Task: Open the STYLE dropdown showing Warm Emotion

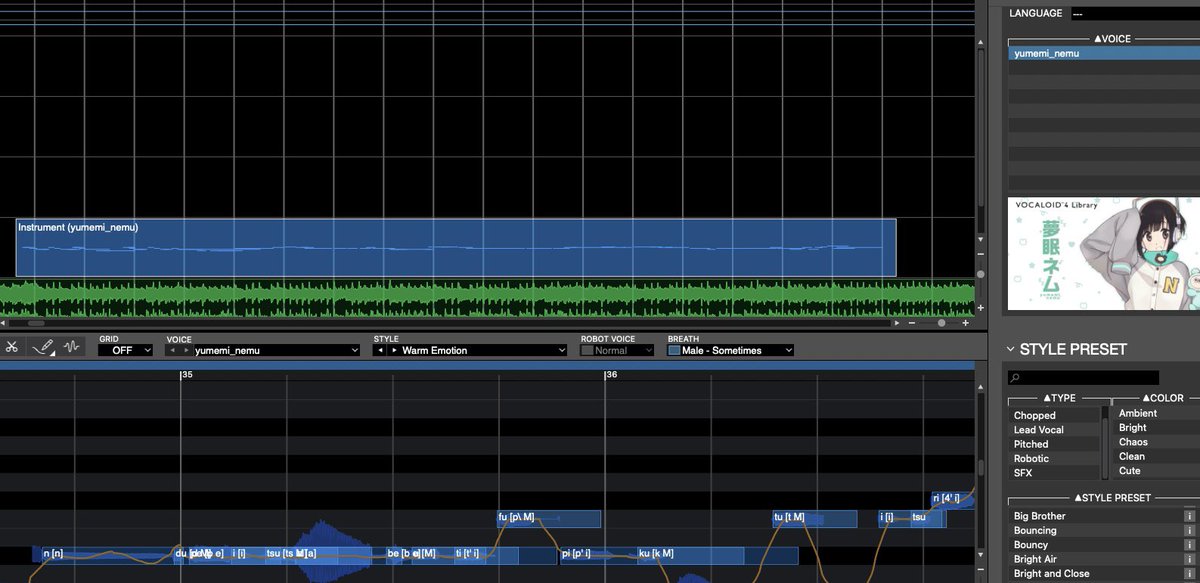Action: (483, 351)
